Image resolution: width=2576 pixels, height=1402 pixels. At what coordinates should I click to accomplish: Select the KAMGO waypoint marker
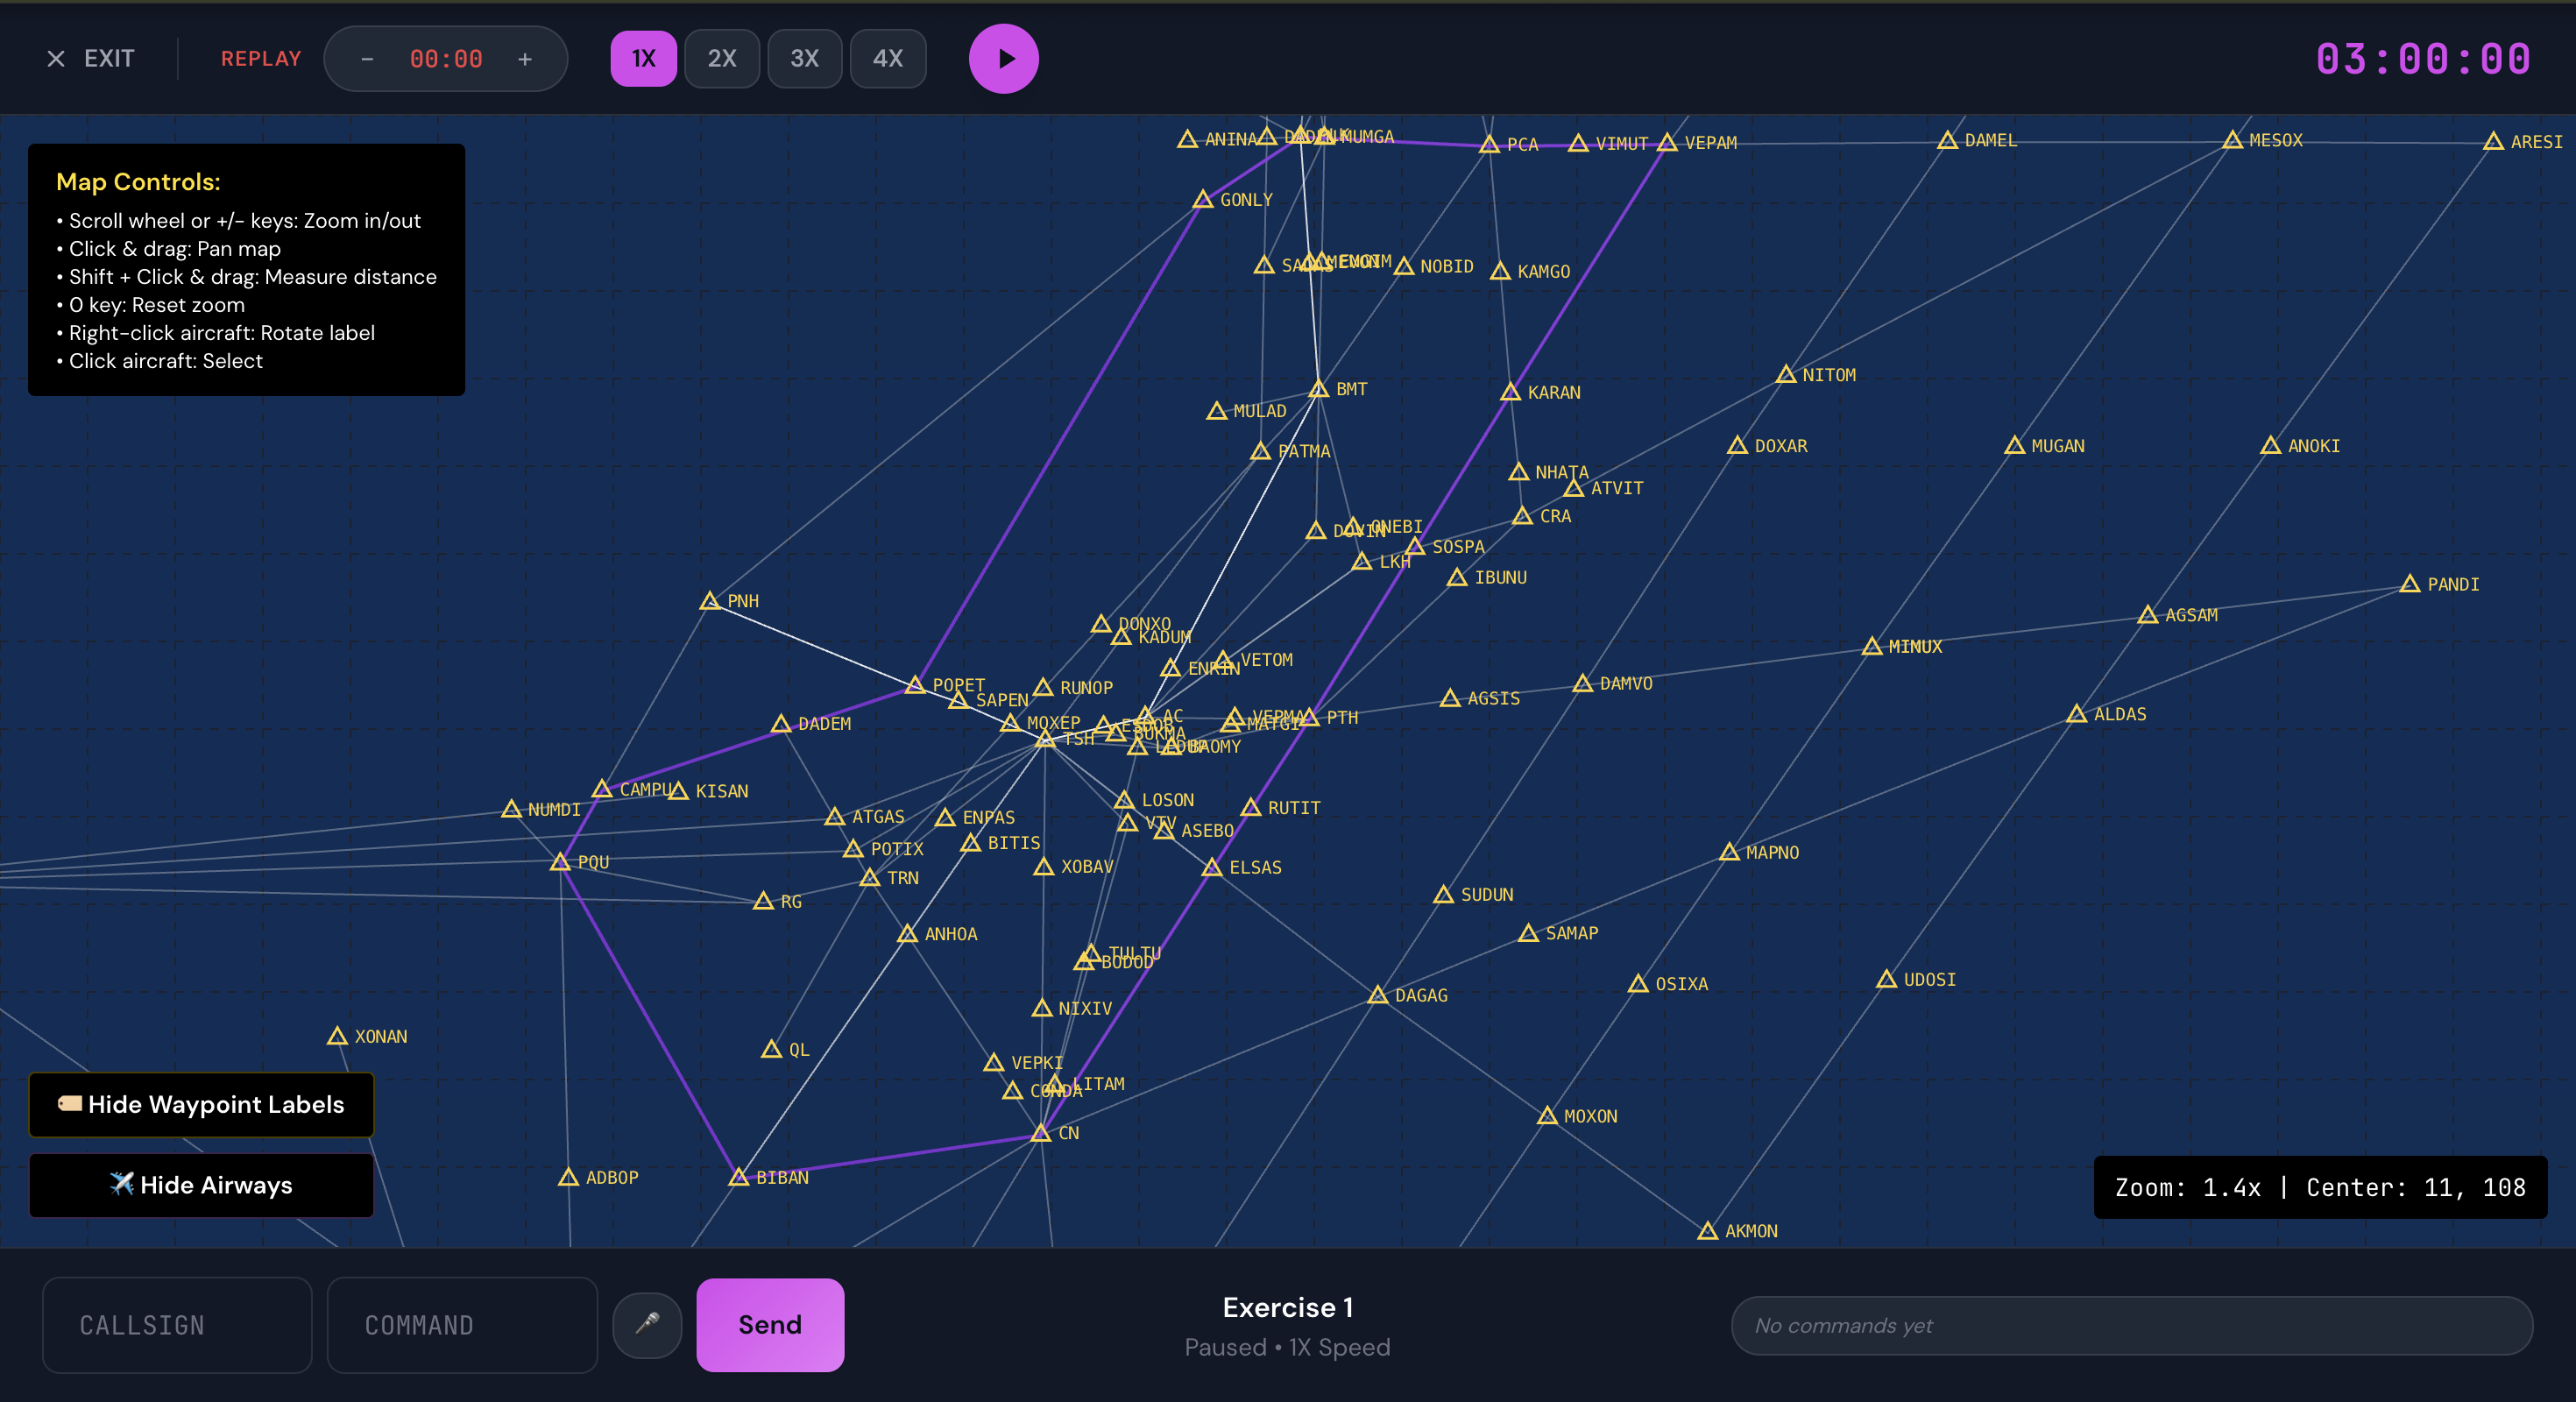click(x=1501, y=271)
